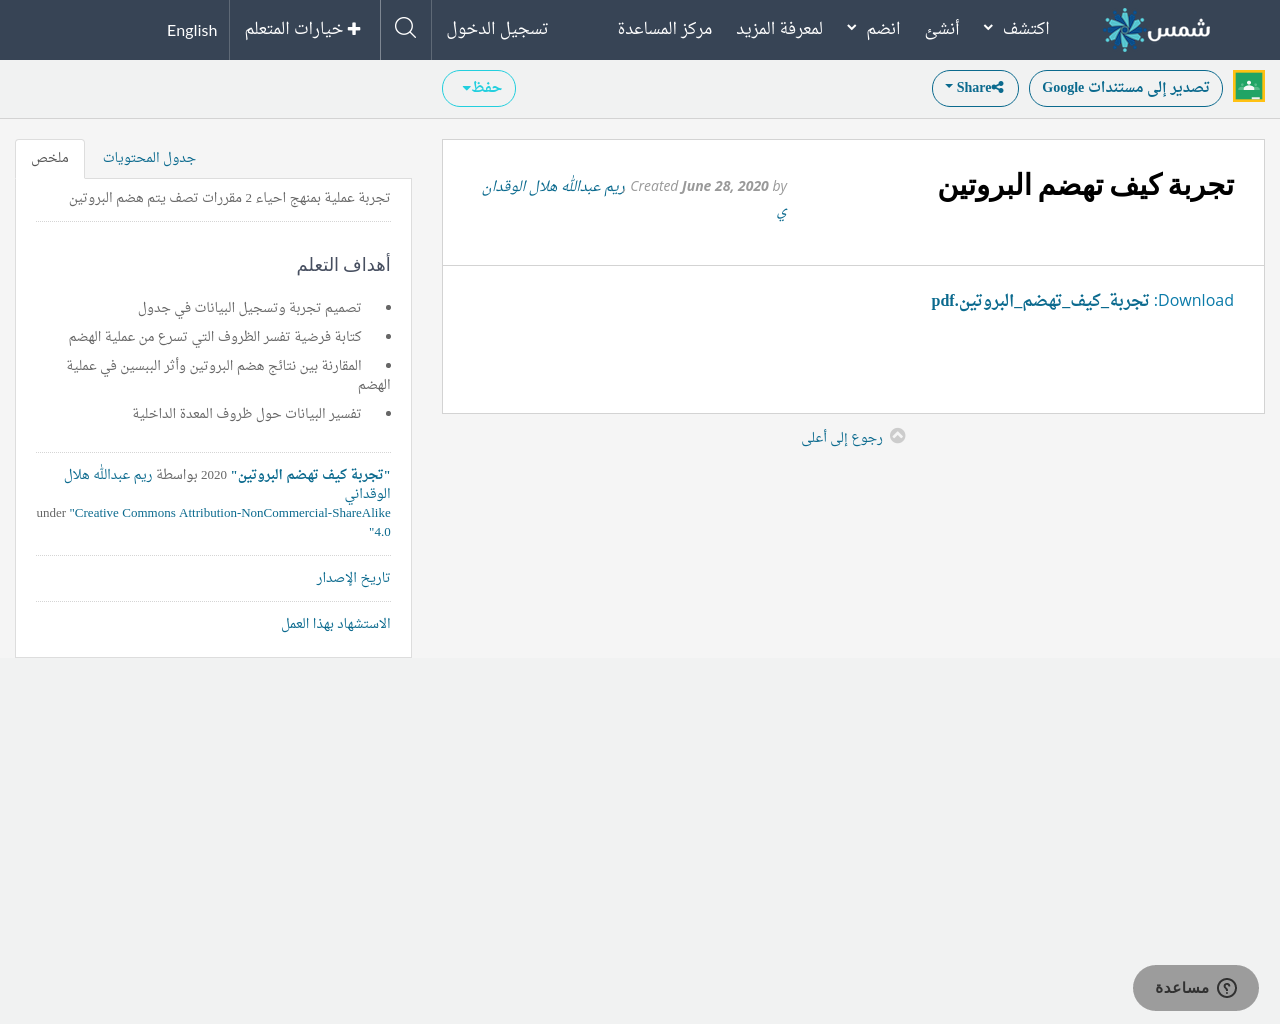Image resolution: width=1280 pixels, height=1024 pixels.
Task: Open the انضم dropdown menu
Action: tap(874, 28)
